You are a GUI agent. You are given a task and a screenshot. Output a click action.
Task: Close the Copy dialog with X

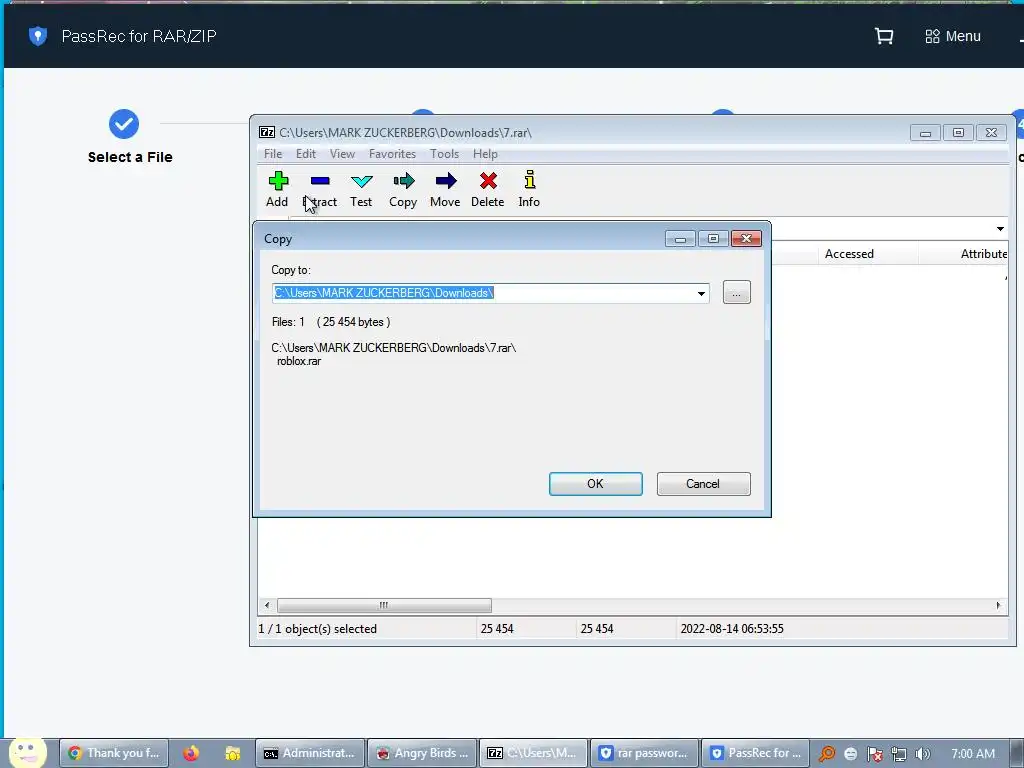pos(746,239)
